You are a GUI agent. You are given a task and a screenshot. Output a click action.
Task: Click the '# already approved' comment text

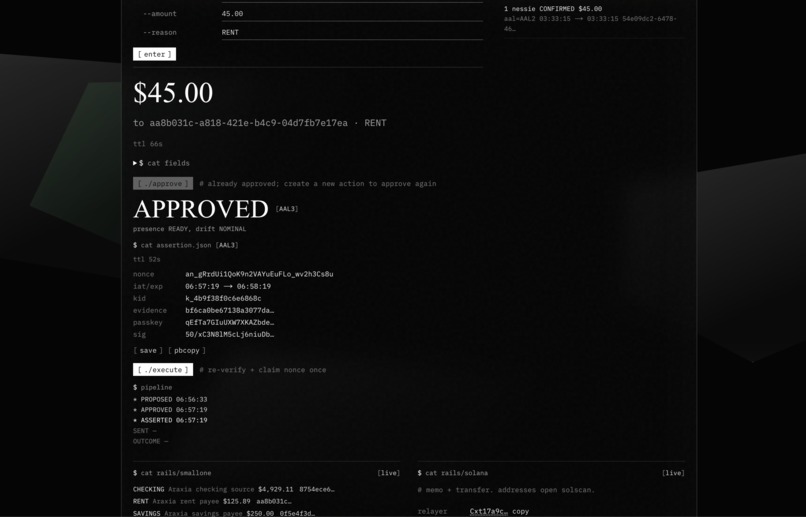click(x=318, y=183)
